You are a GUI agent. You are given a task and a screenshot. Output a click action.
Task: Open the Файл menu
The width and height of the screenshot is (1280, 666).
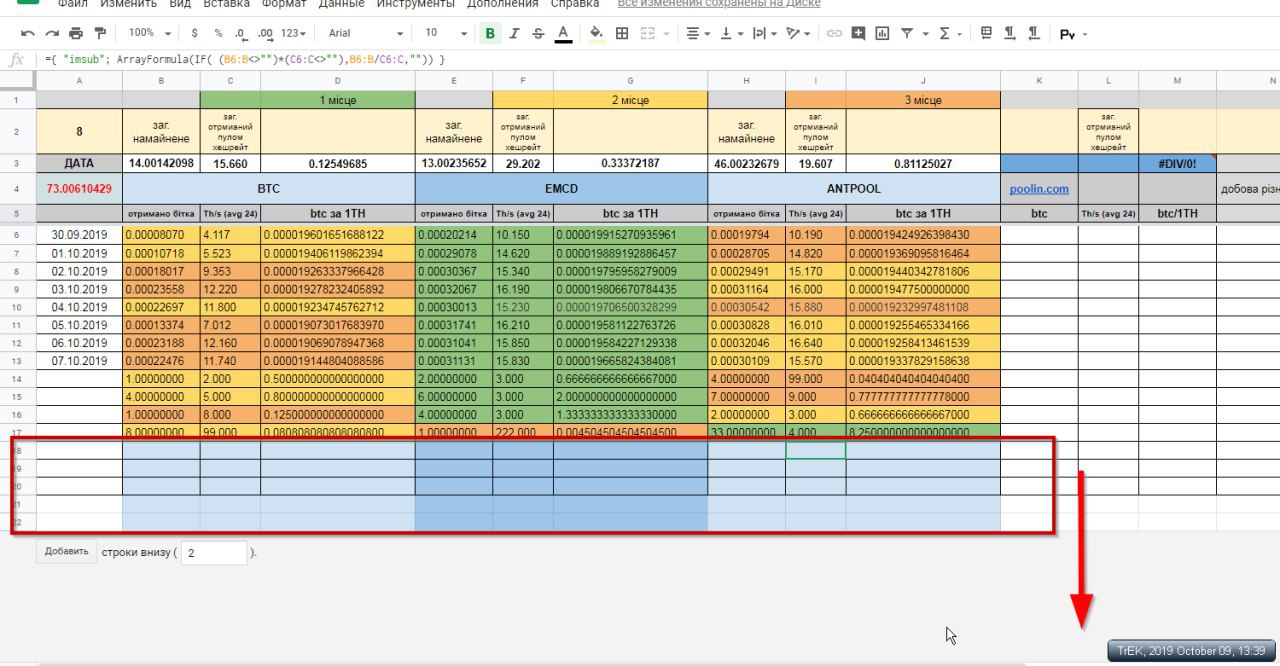coord(72,5)
